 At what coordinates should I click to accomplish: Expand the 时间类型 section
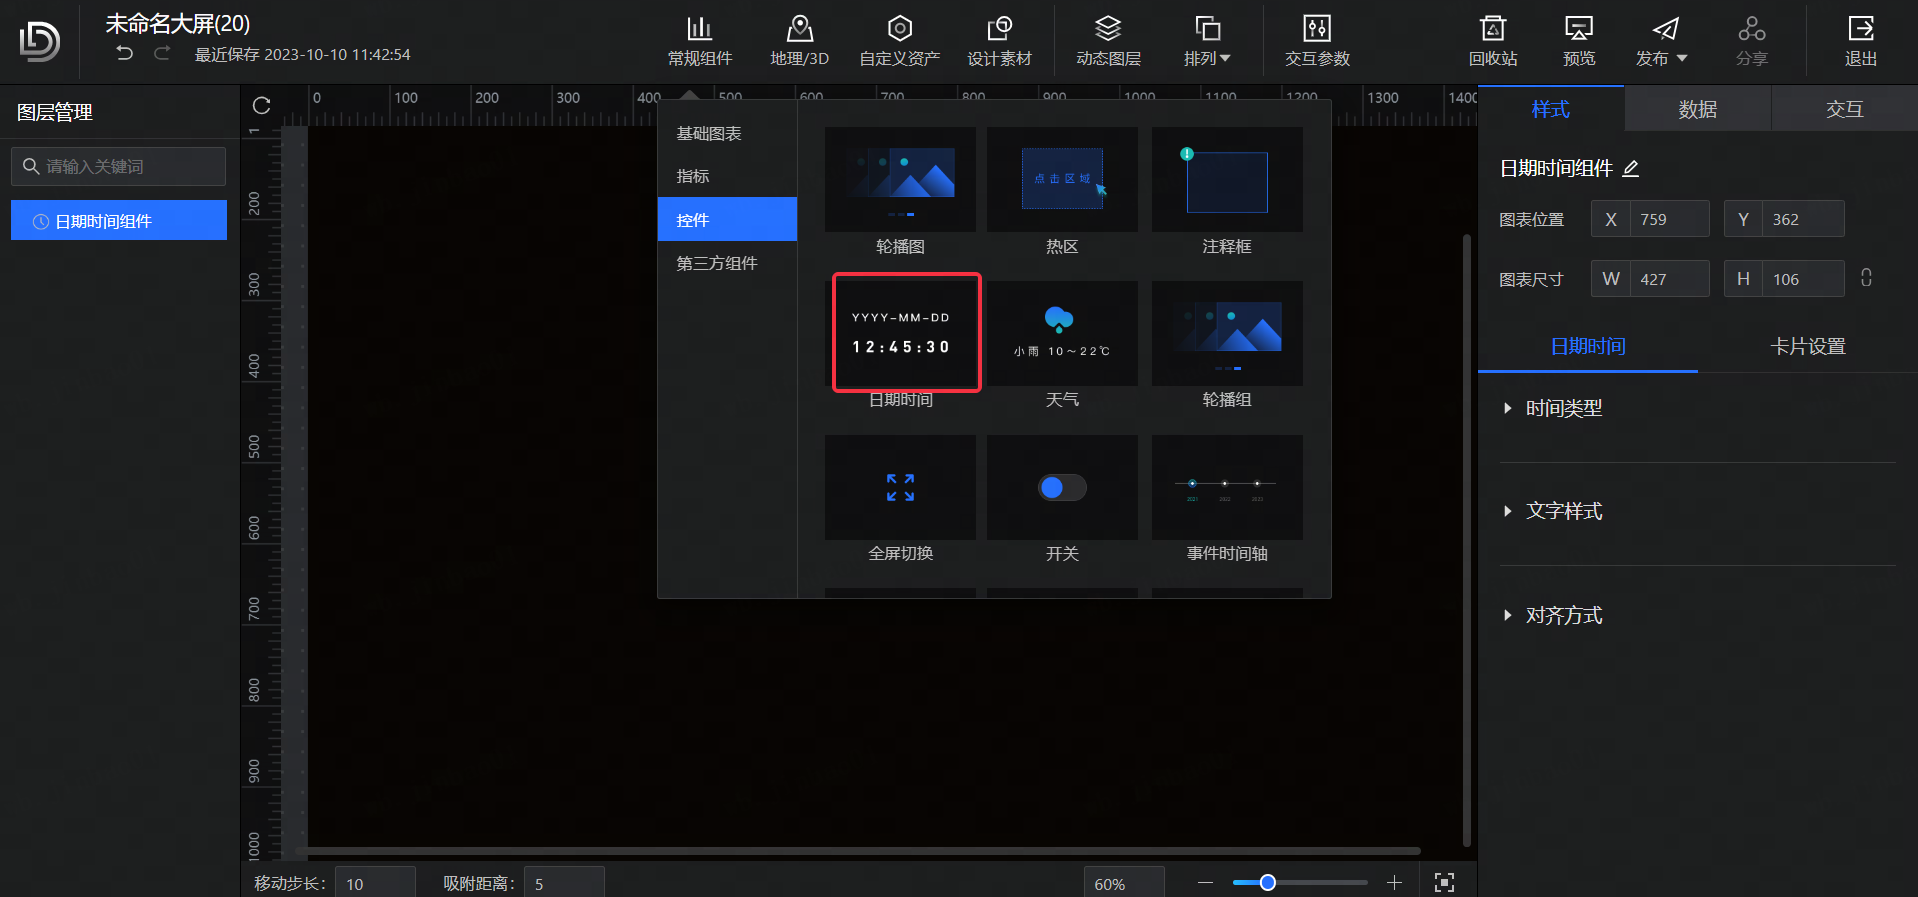click(1563, 408)
